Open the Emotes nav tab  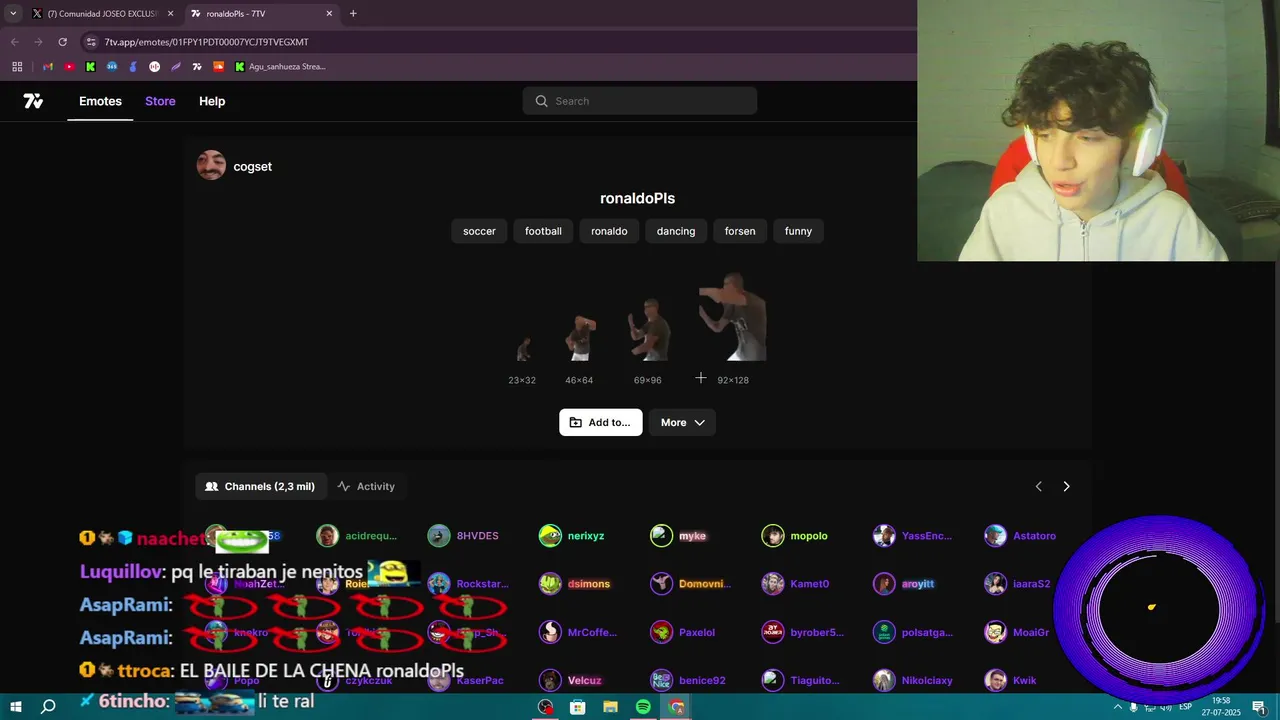click(x=100, y=101)
